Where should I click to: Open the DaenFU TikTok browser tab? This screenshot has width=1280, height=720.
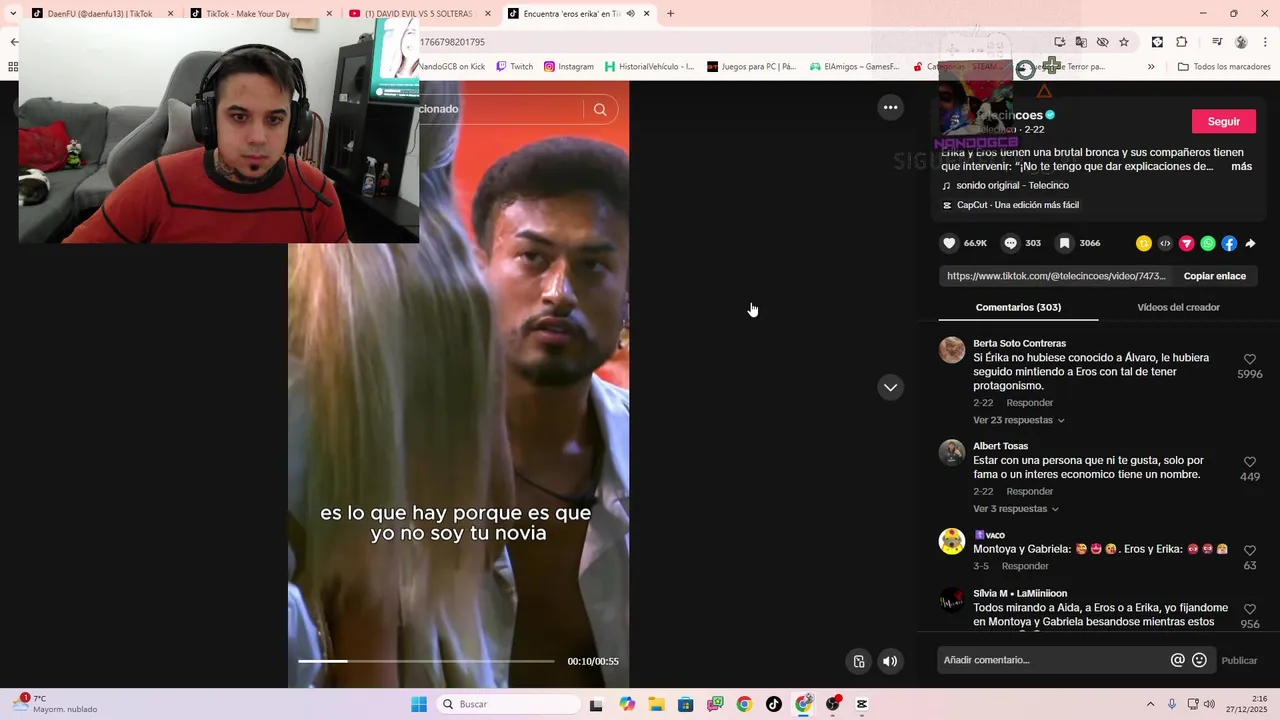[x=100, y=14]
